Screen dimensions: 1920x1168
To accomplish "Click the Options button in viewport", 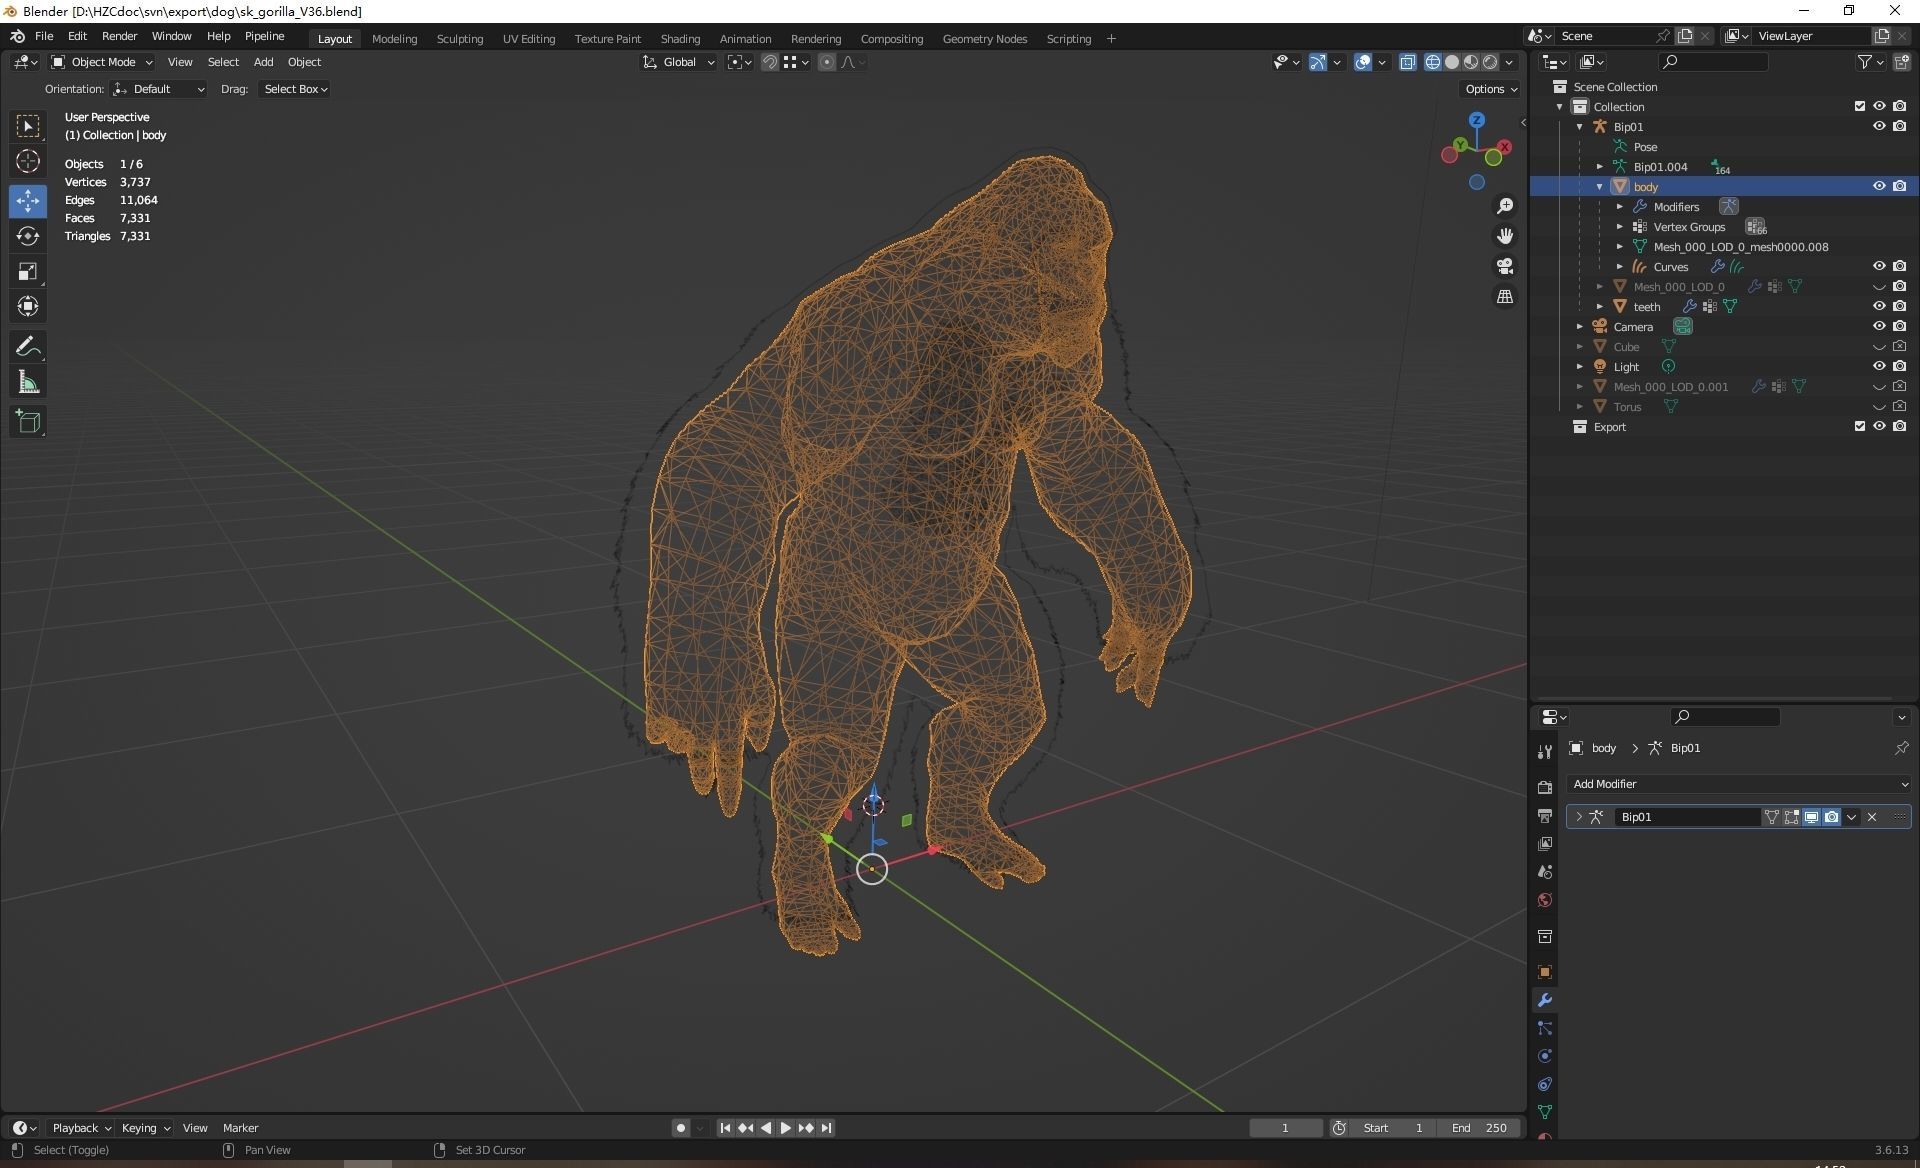I will 1490,89.
